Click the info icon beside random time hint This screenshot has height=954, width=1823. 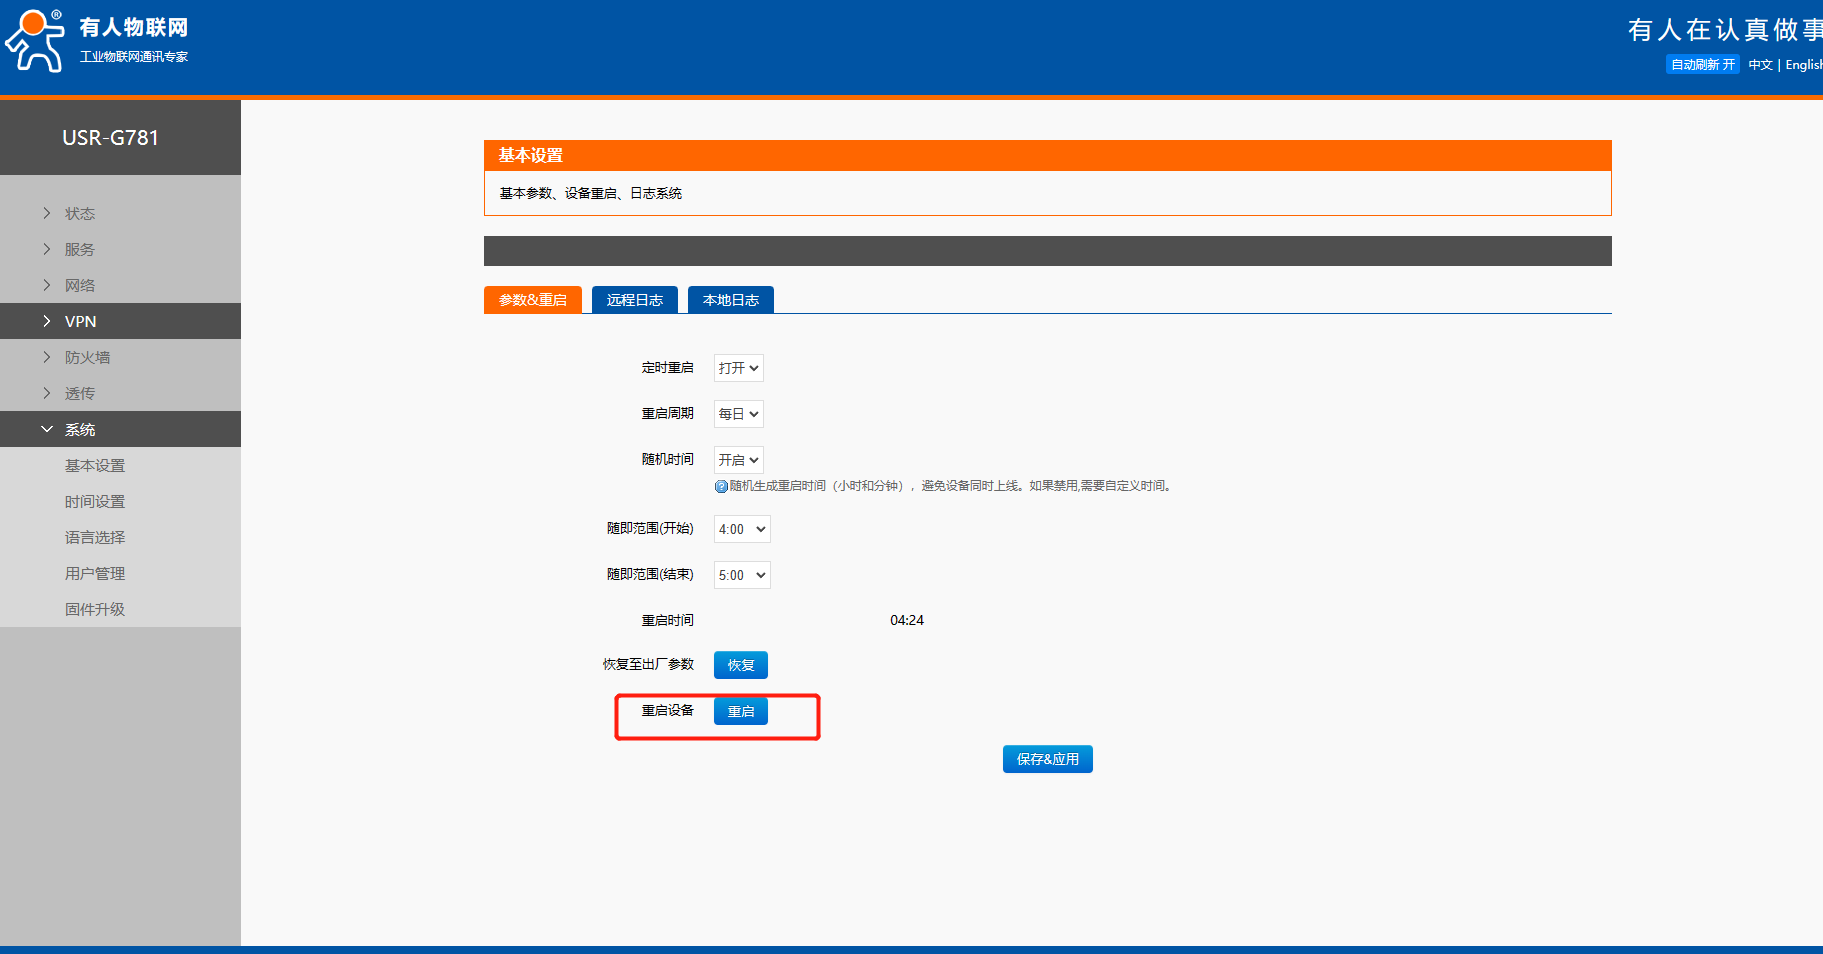(721, 487)
